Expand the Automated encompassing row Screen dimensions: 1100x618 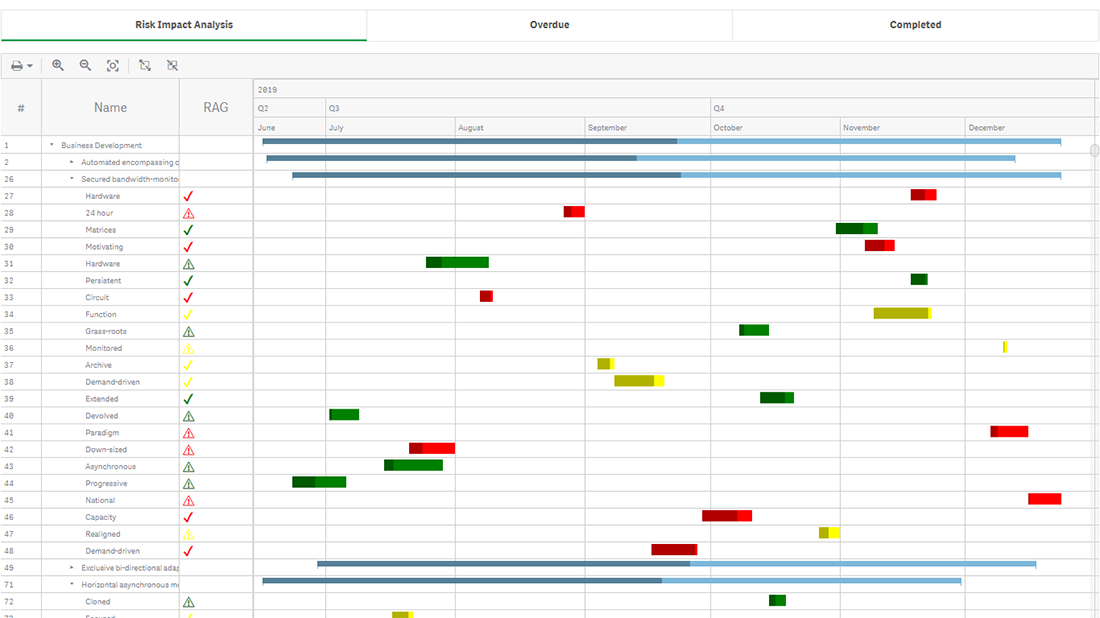coord(72,162)
